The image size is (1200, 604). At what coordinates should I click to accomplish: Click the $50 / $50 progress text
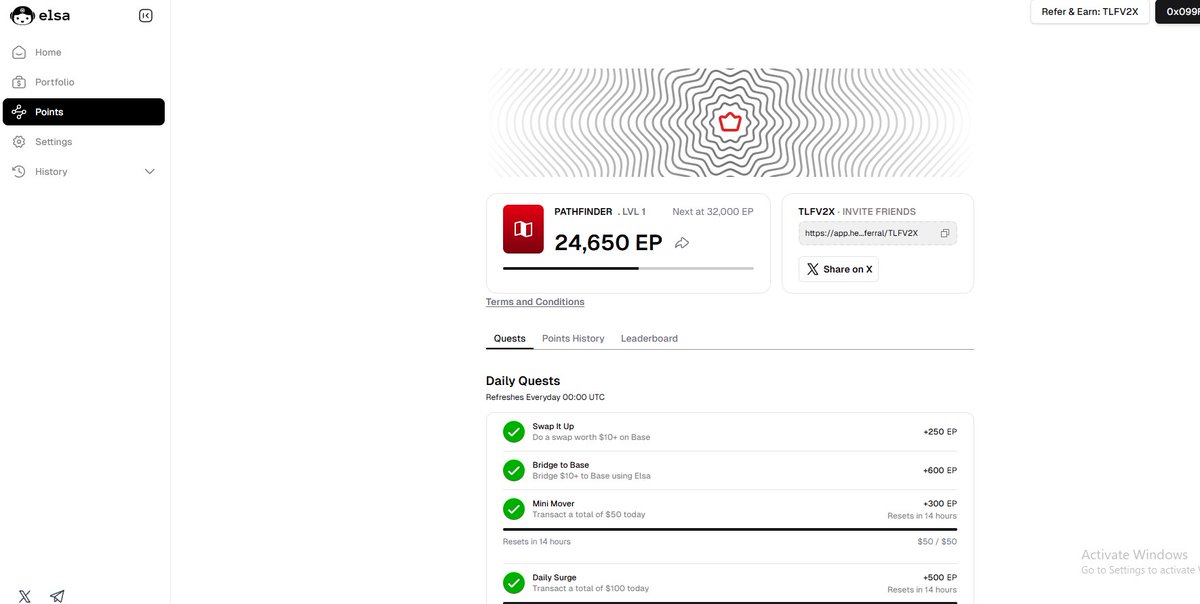[x=937, y=541]
